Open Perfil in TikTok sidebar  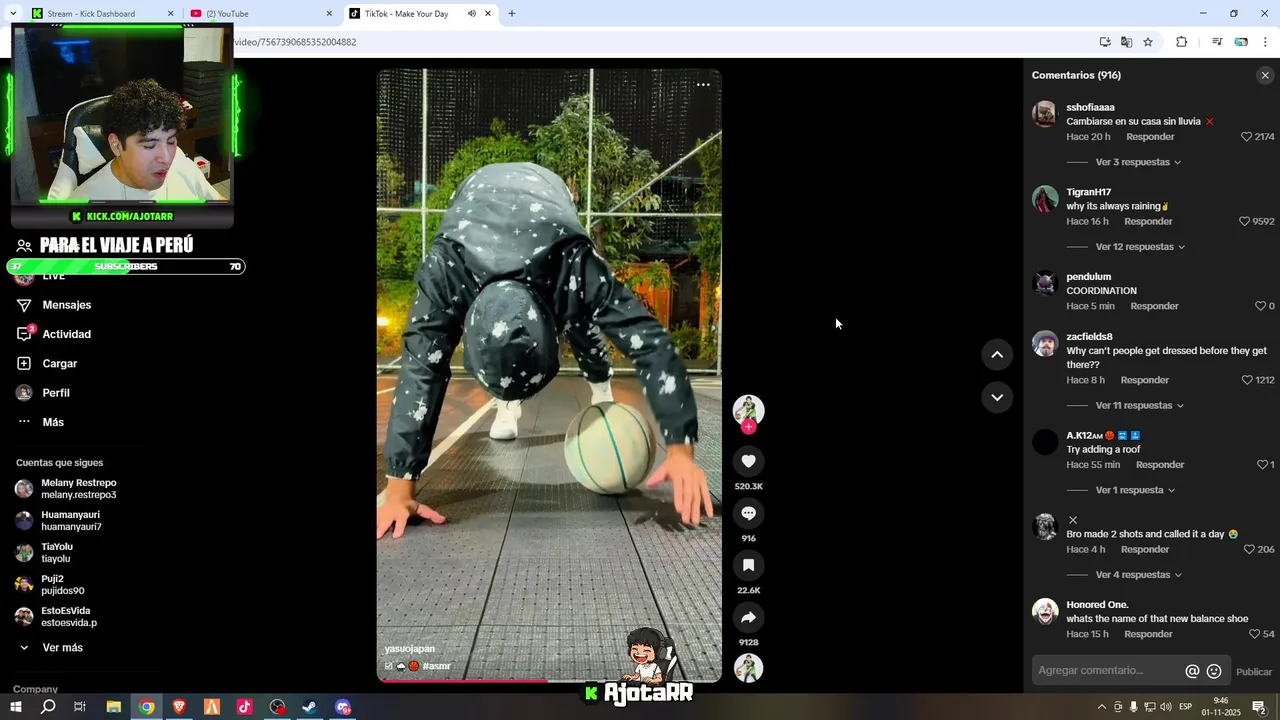tap(55, 393)
